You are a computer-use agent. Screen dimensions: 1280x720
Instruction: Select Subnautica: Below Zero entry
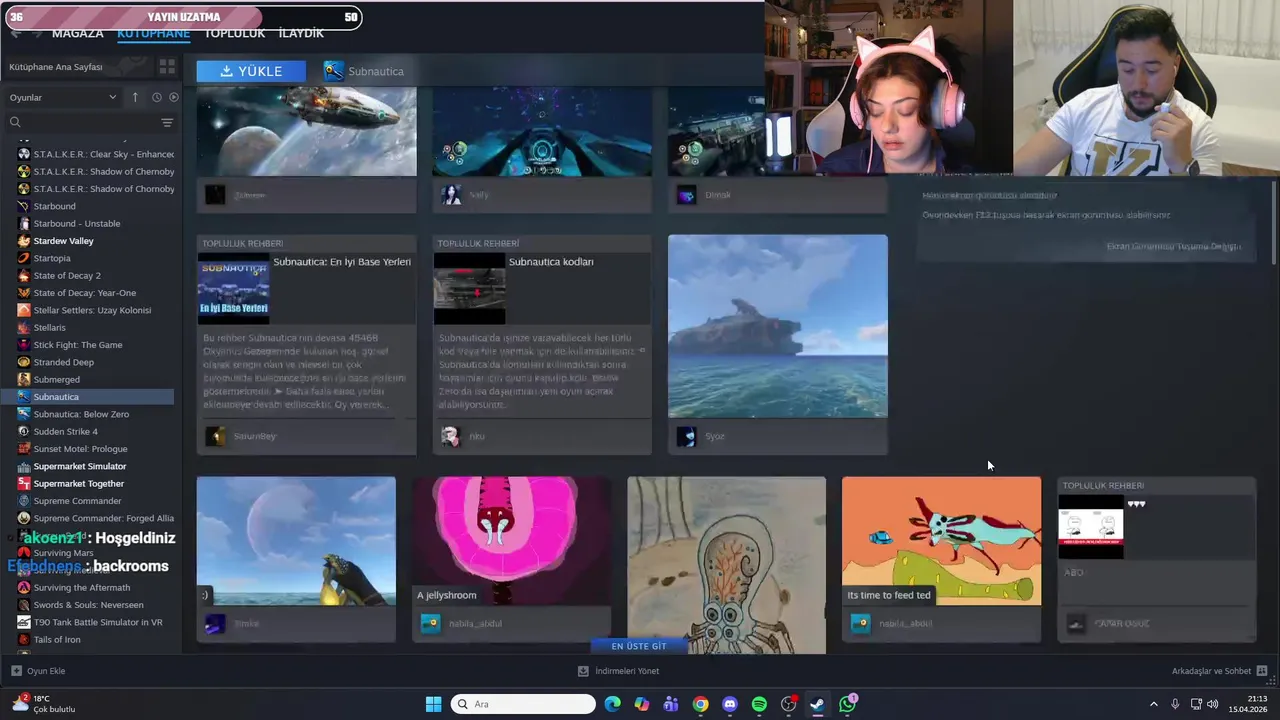point(81,414)
